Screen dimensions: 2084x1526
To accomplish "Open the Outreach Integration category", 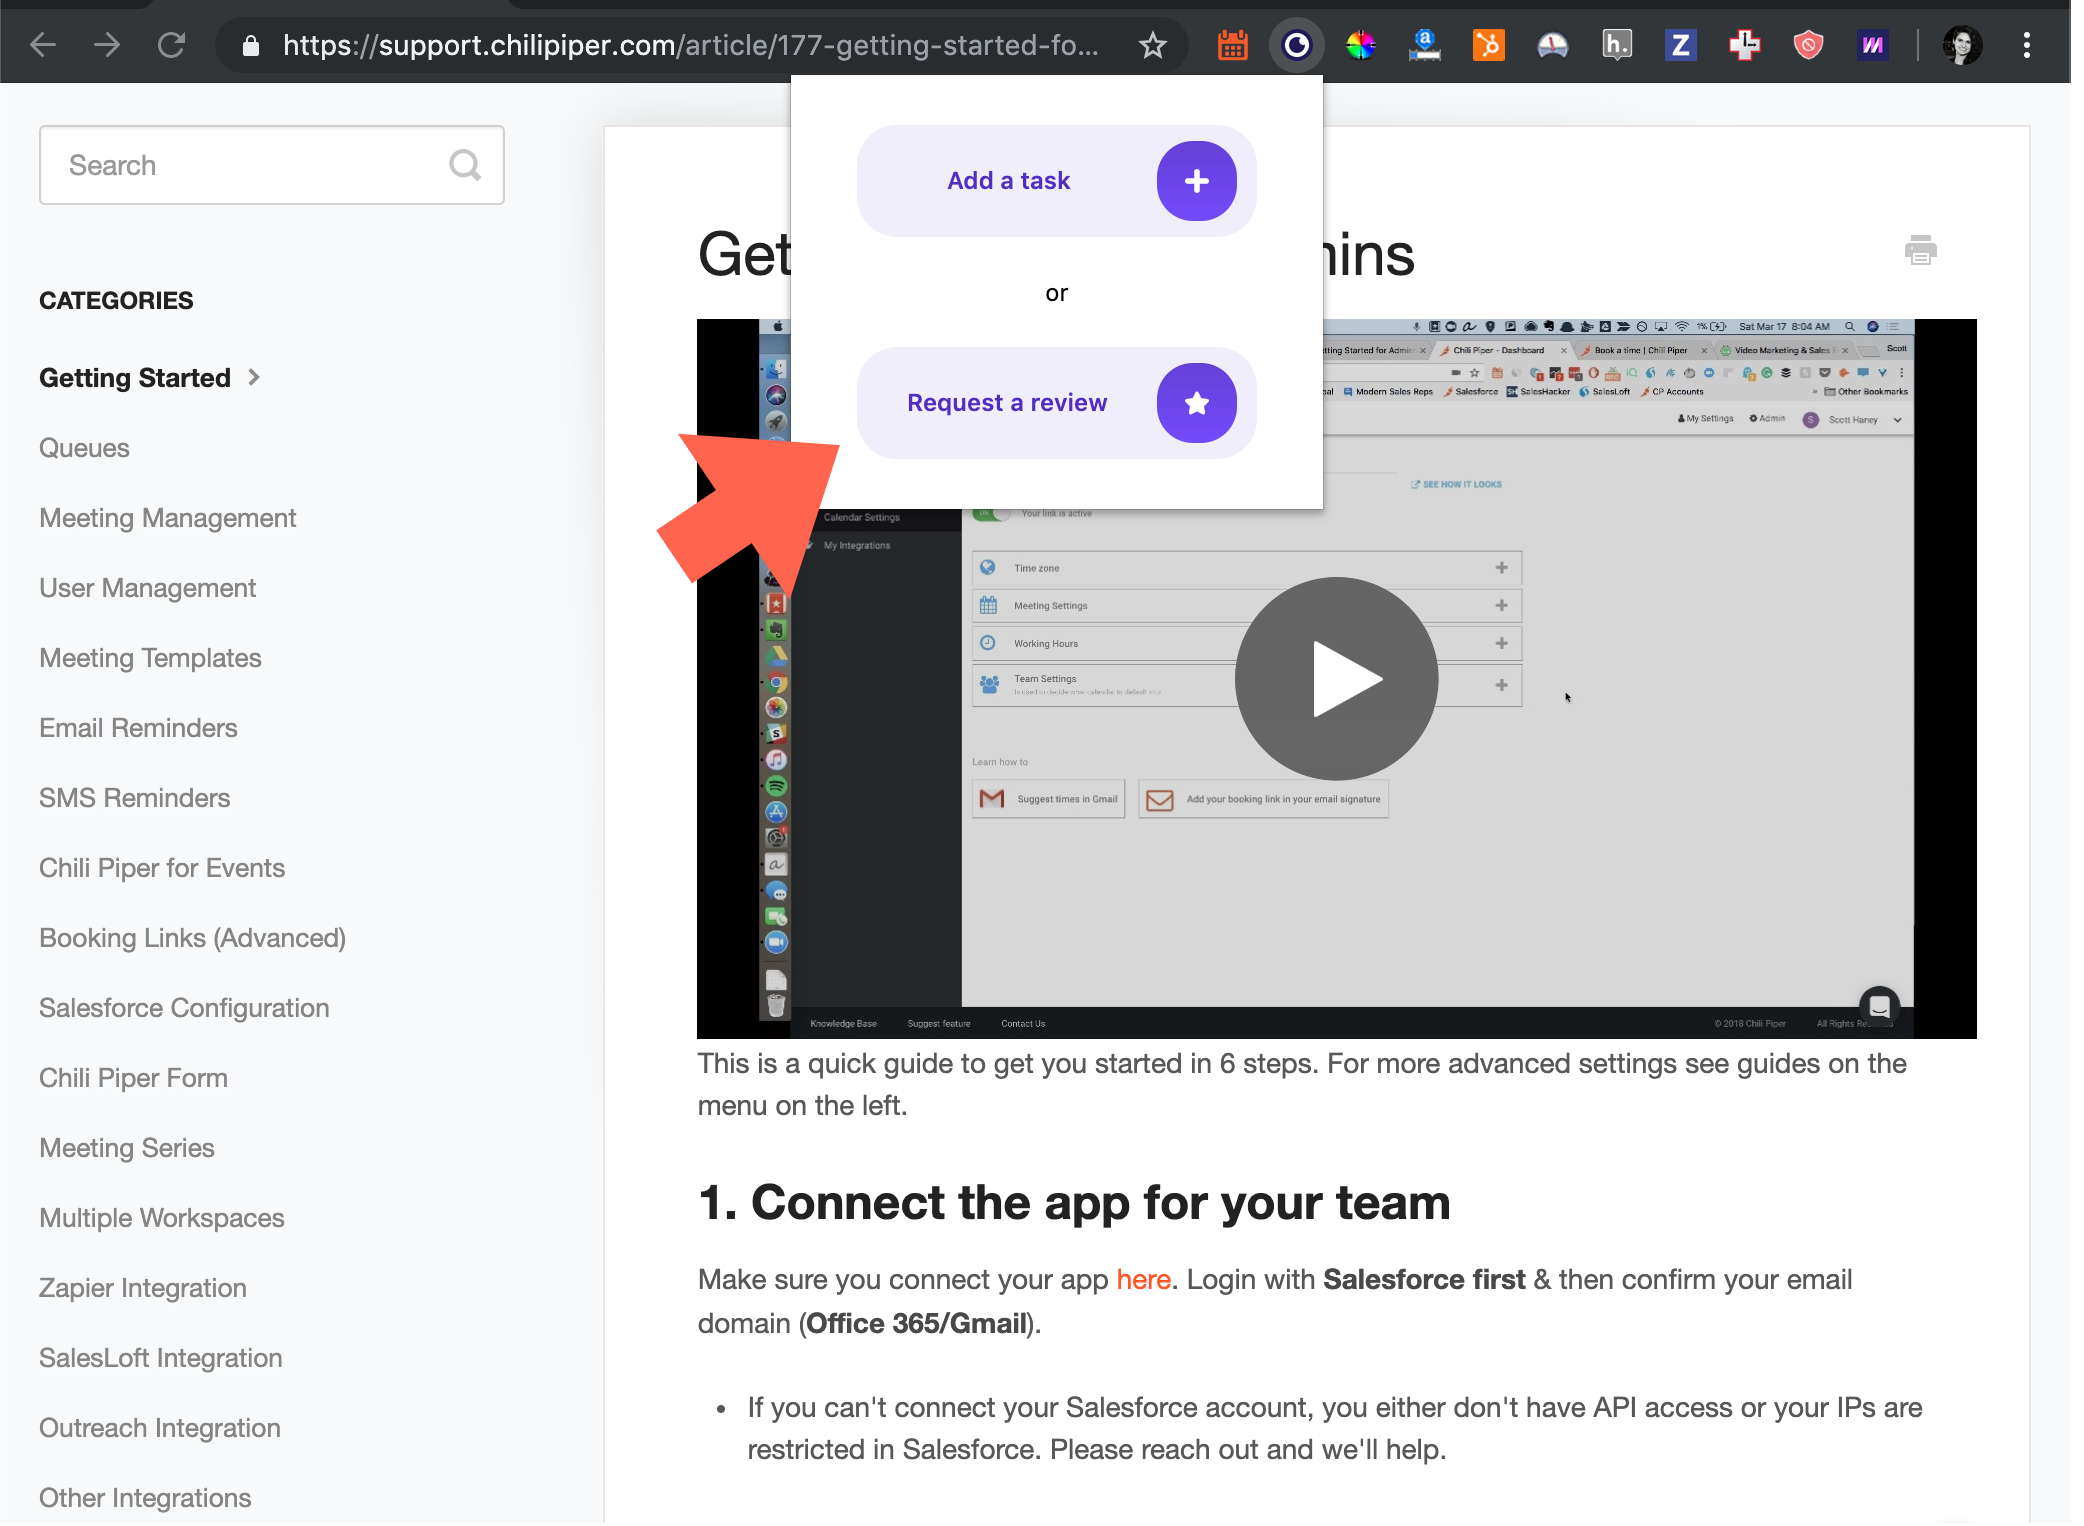I will 160,1428.
